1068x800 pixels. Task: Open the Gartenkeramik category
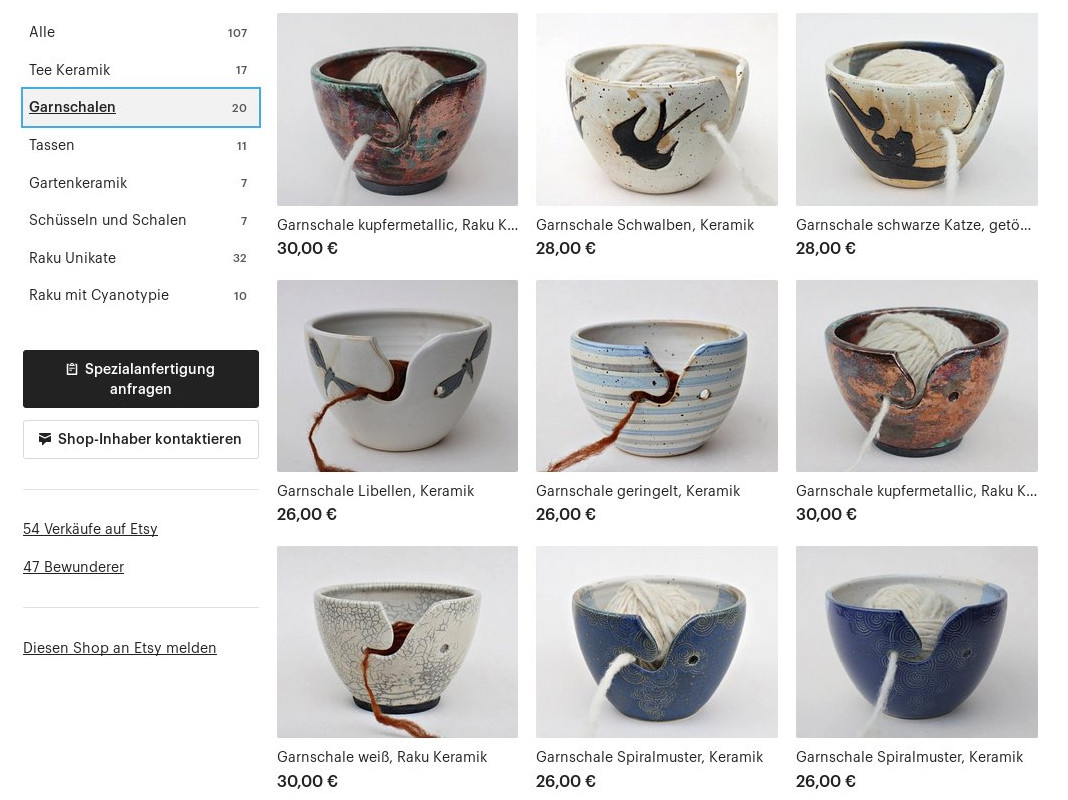coord(141,182)
